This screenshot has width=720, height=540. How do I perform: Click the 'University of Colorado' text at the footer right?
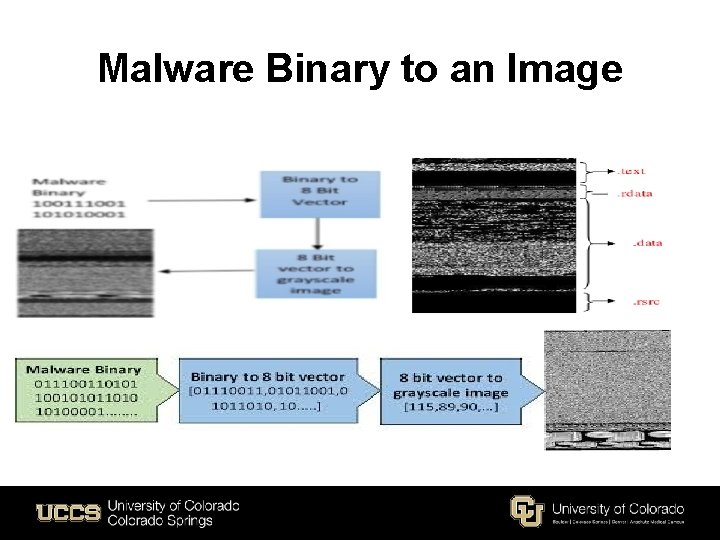(x=618, y=509)
